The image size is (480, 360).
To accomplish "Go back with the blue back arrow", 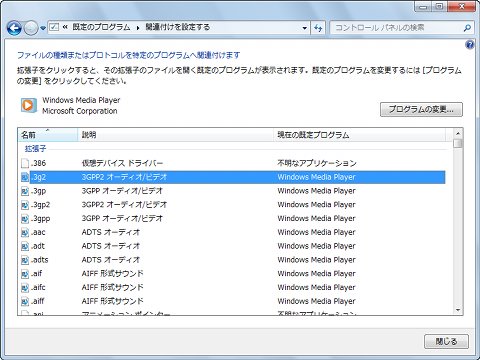I will tap(14, 28).
